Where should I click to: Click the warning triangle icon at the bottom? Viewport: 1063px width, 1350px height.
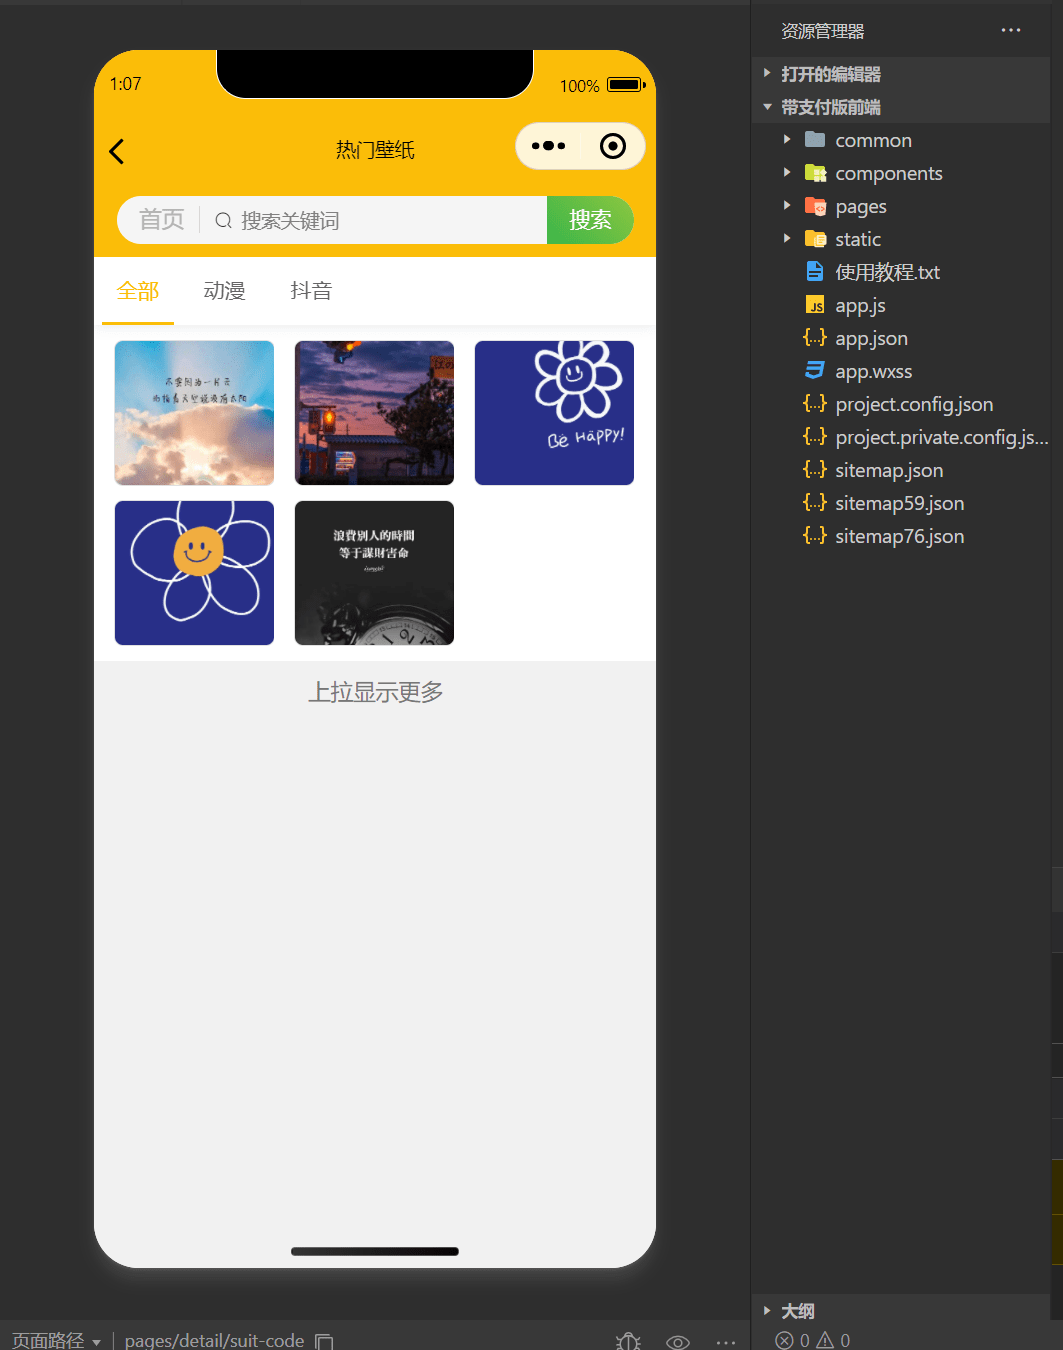[825, 1340]
